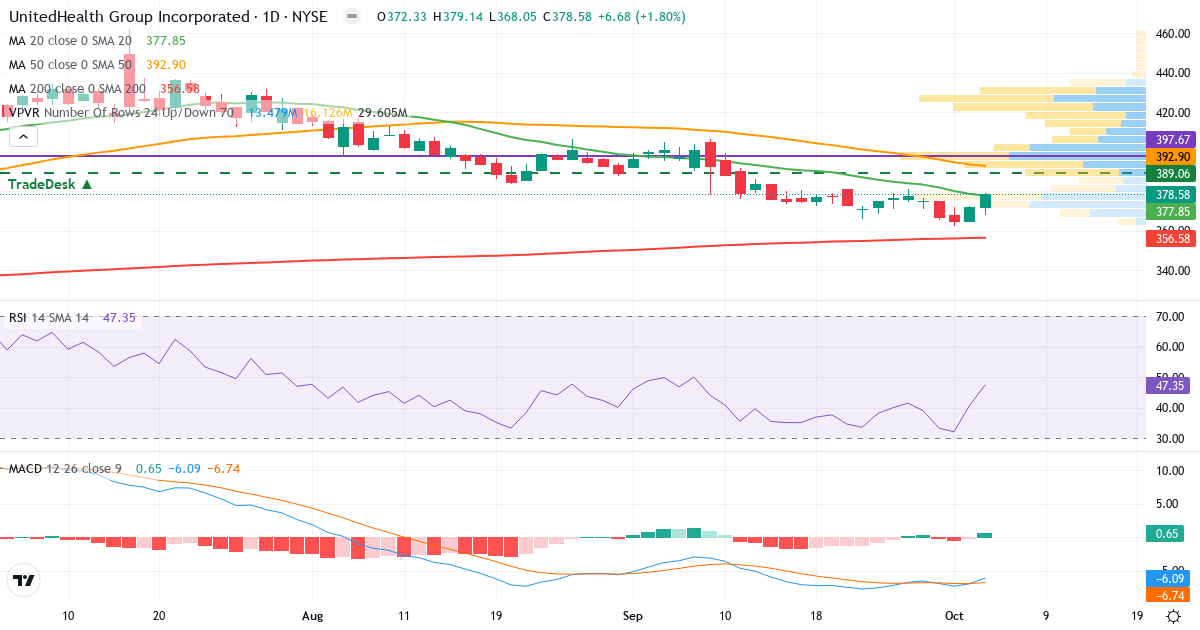
Task: Click the Aug label on time axis
Action: tap(313, 616)
